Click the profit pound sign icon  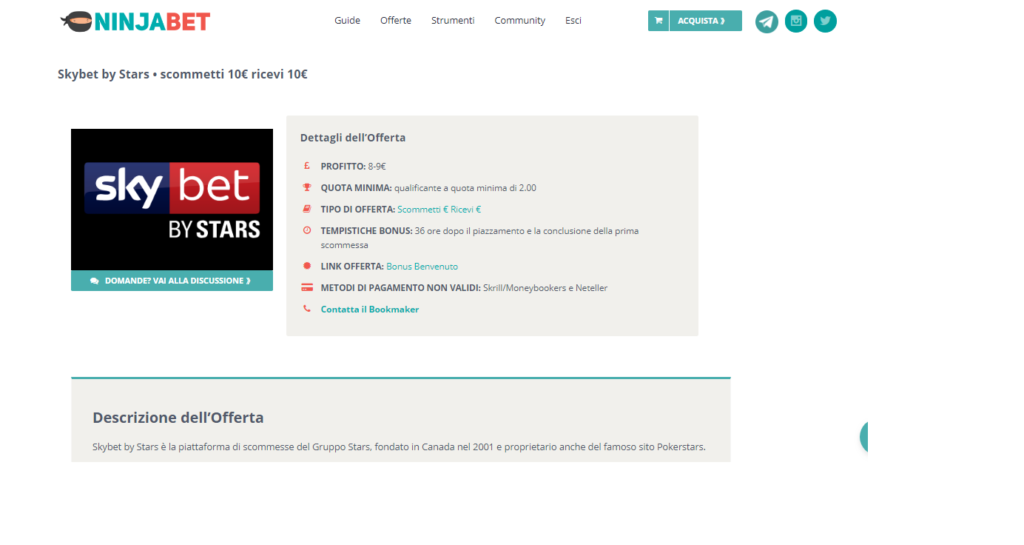pyautogui.click(x=307, y=166)
